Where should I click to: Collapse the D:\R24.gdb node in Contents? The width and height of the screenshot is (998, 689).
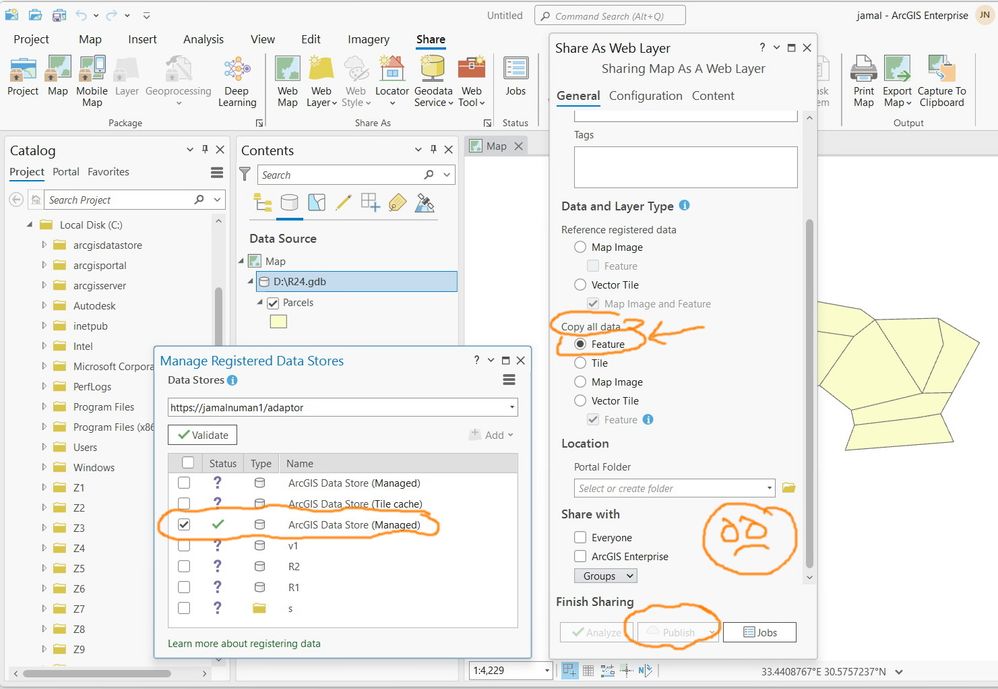coord(250,281)
